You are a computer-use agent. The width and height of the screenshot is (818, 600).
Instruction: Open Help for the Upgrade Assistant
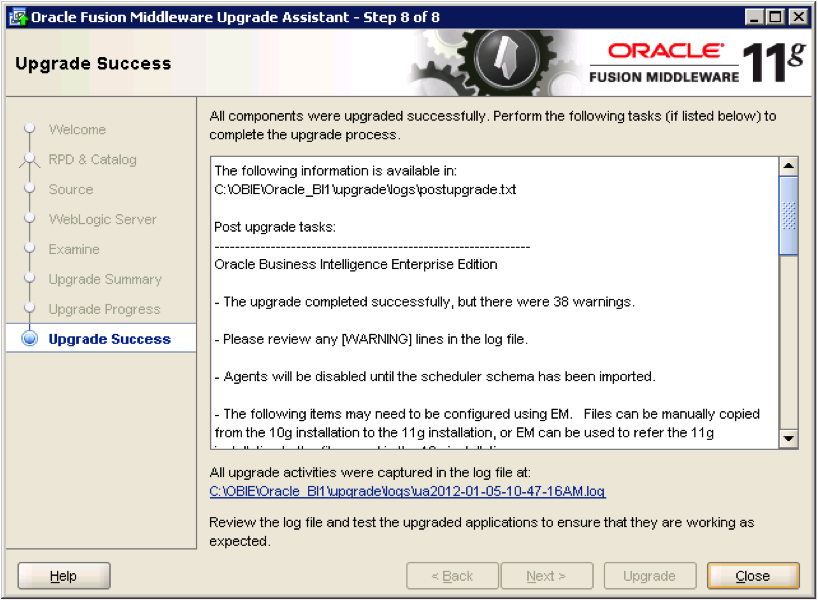pyautogui.click(x=64, y=576)
